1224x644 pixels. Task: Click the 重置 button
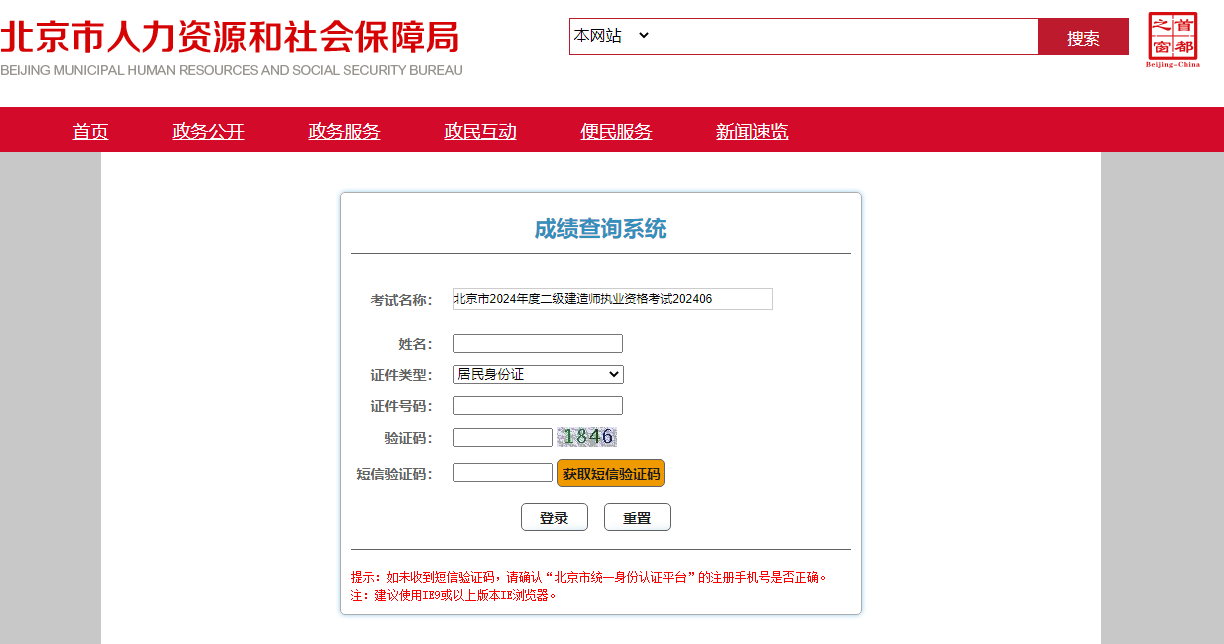(637, 517)
